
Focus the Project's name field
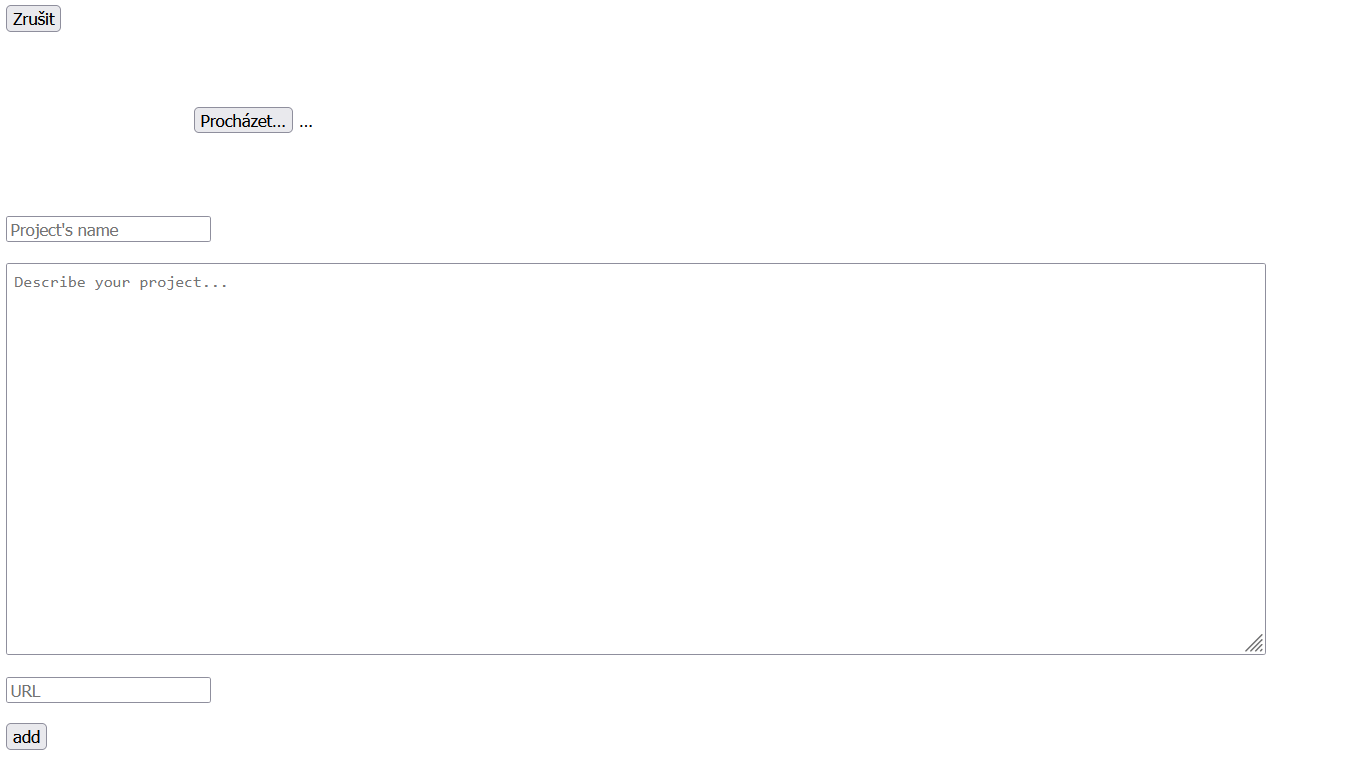point(108,230)
